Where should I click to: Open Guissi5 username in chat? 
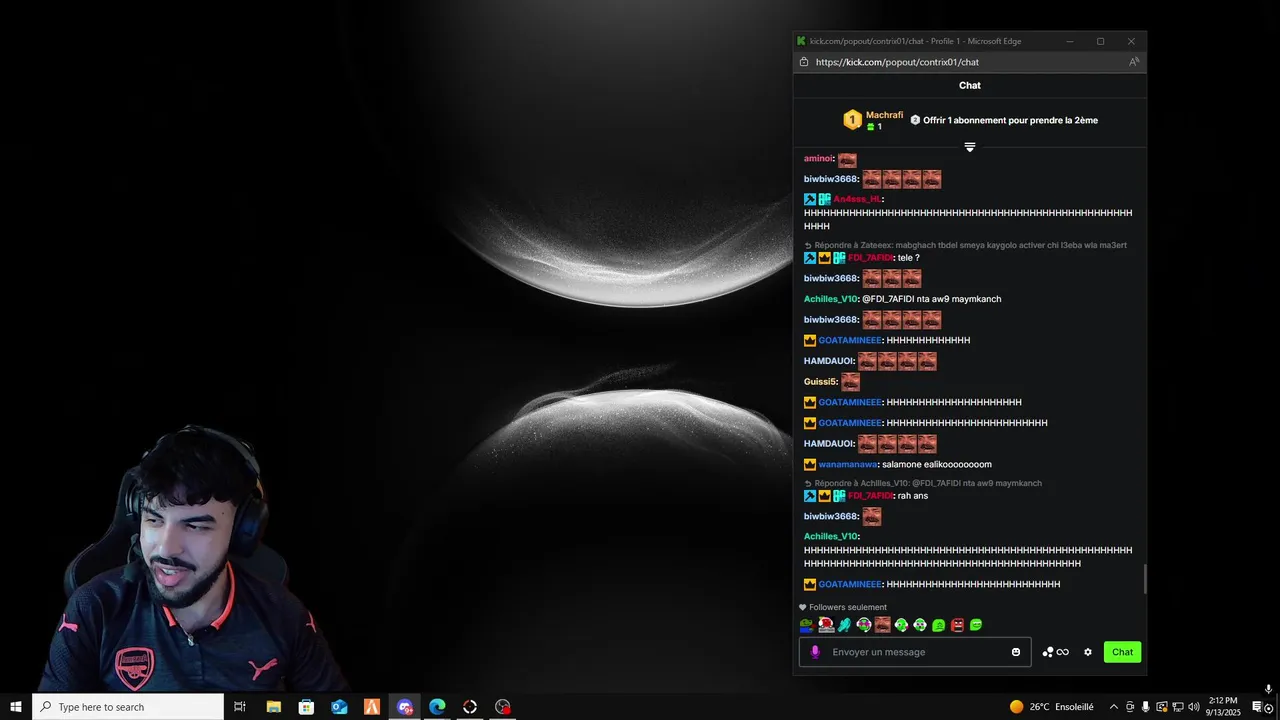820,382
